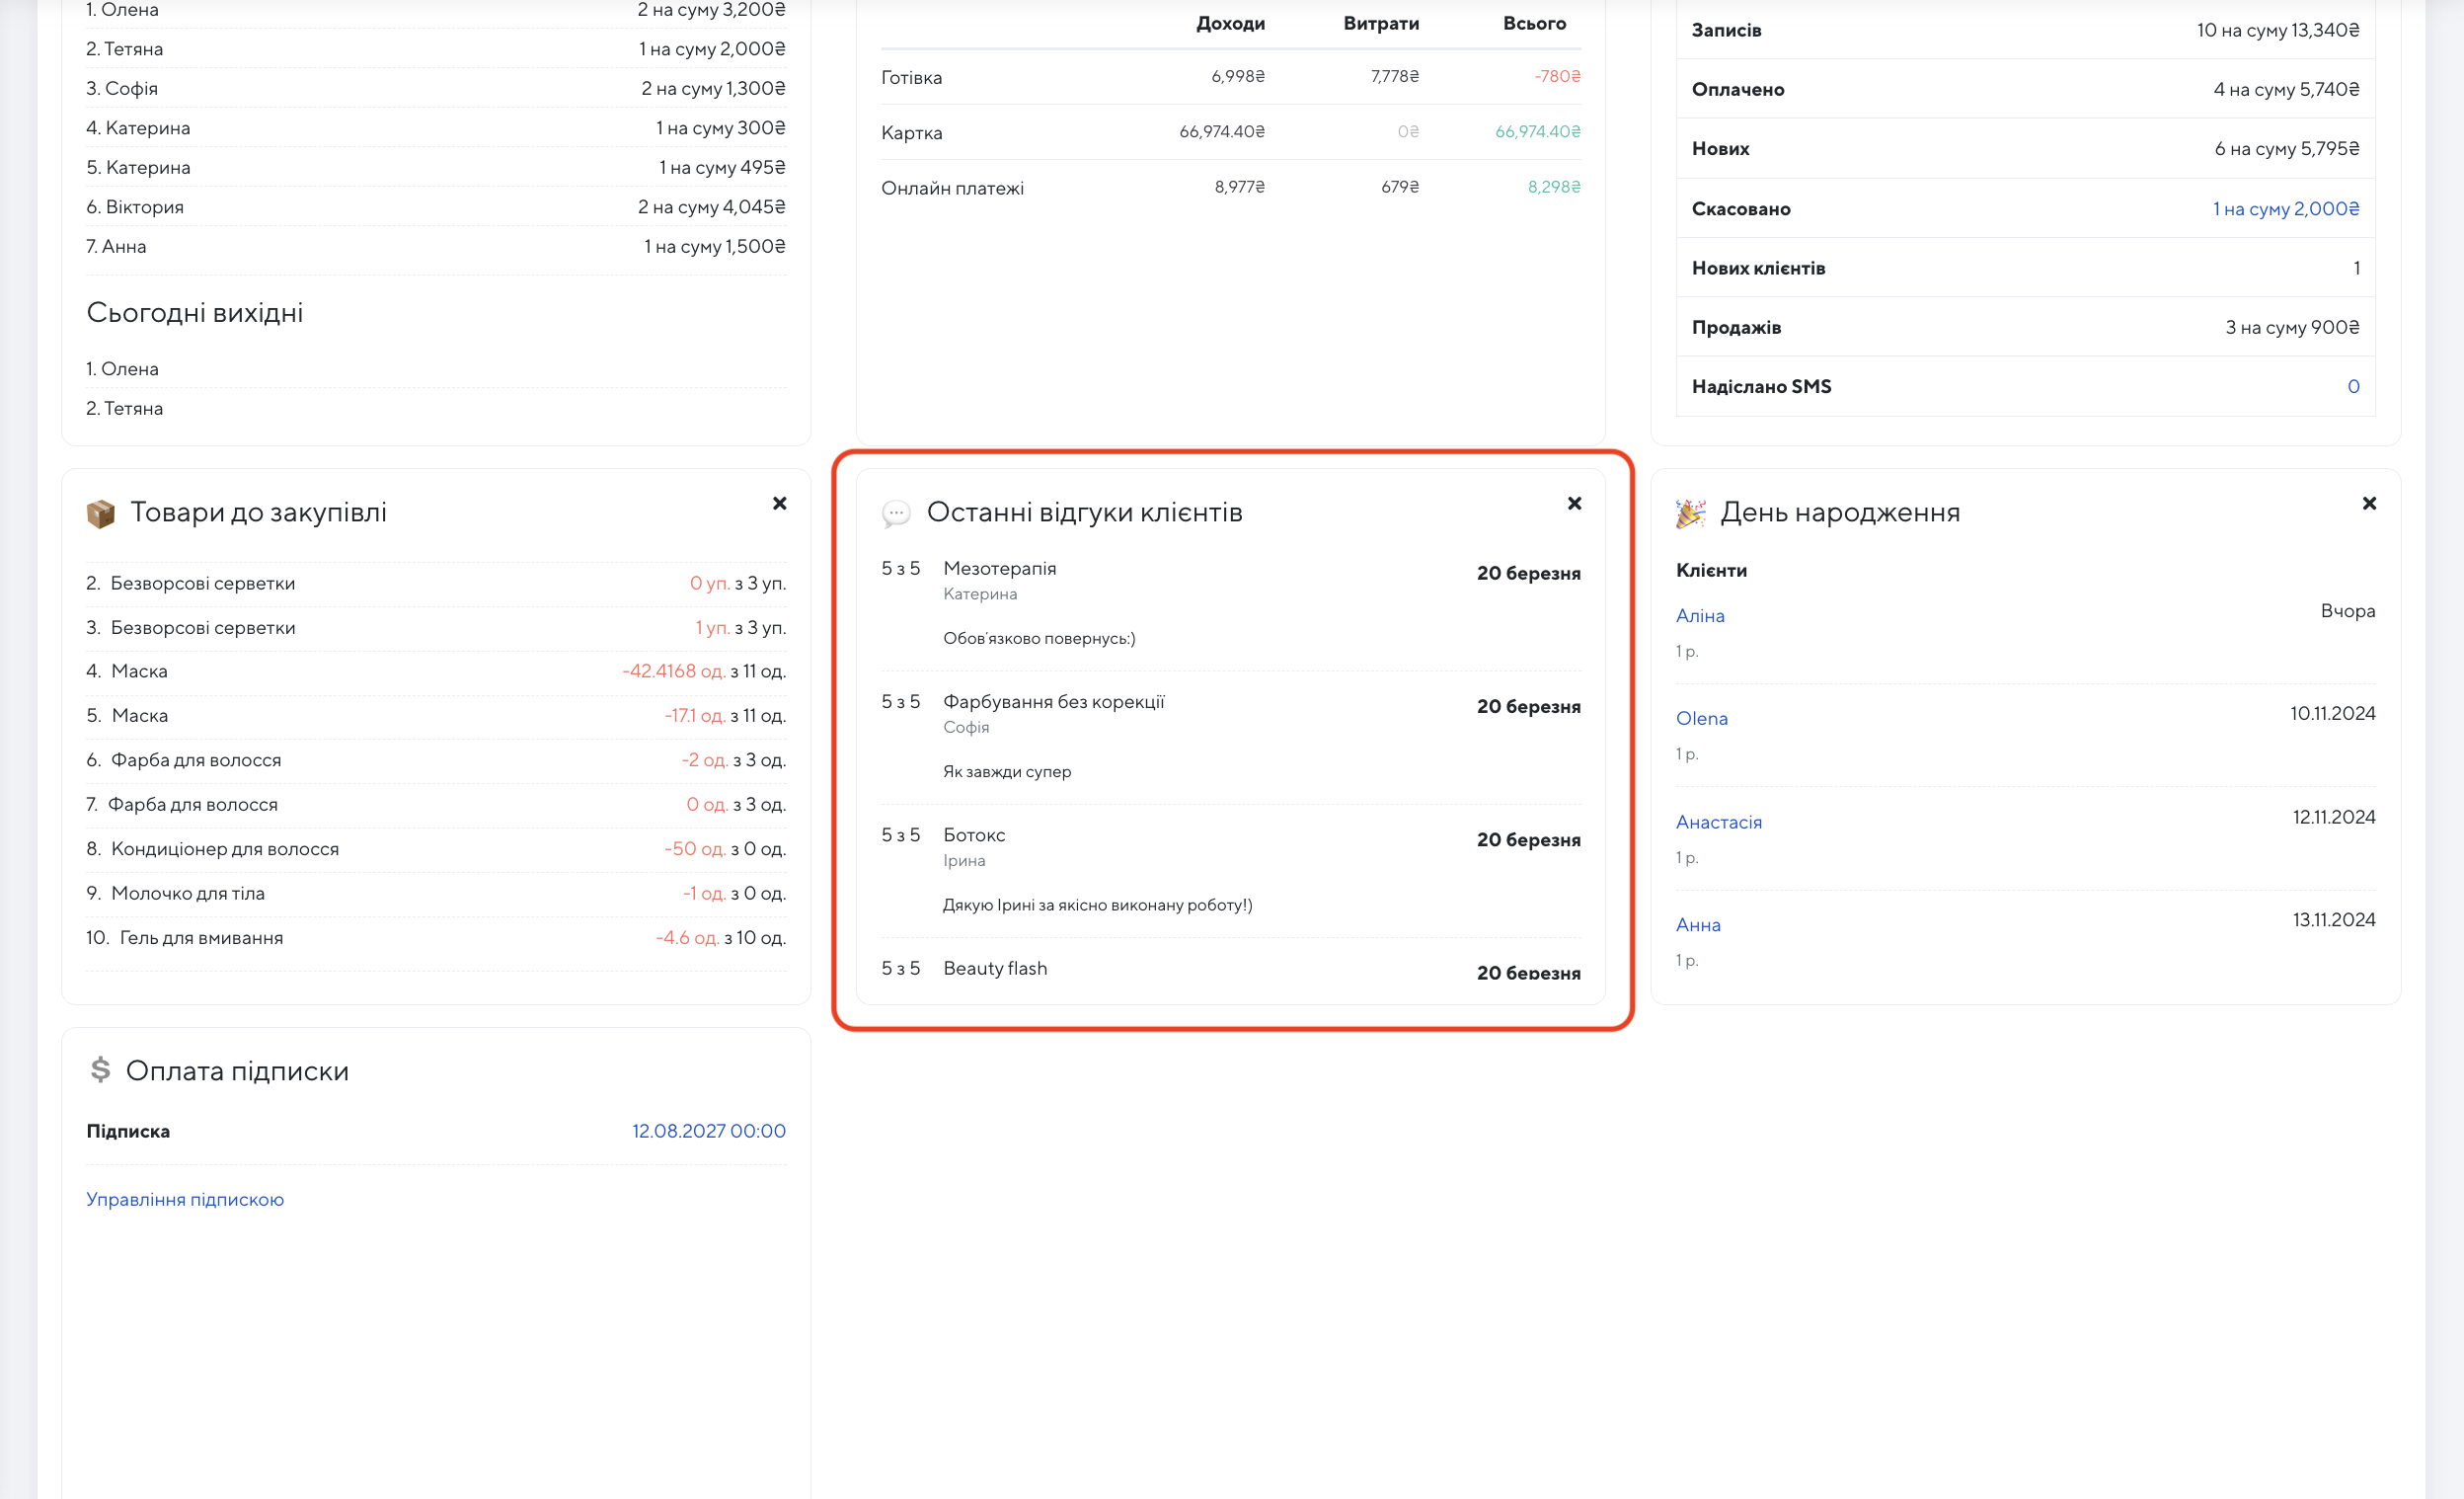Click the Beauty flash review entry
The image size is (2464, 1499).
(994, 968)
